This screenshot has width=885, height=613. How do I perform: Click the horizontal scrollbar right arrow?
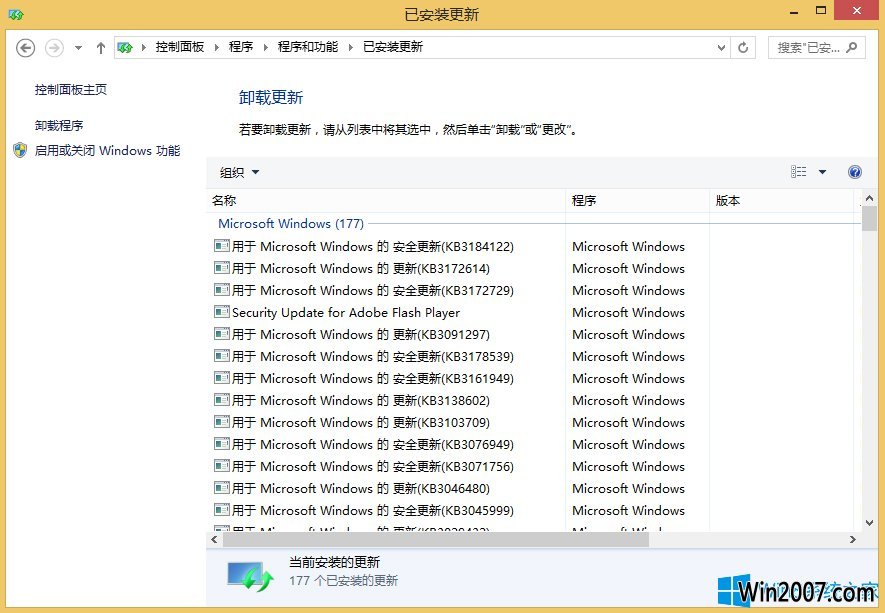pyautogui.click(x=853, y=540)
